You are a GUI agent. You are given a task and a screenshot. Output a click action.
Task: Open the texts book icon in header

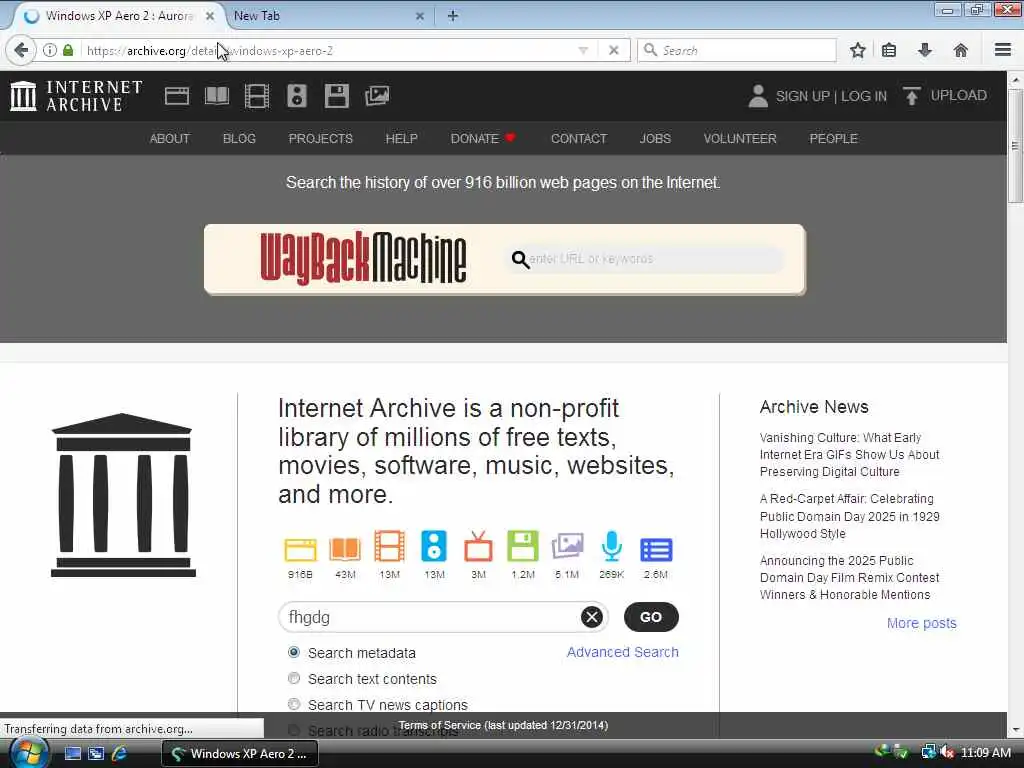(217, 96)
